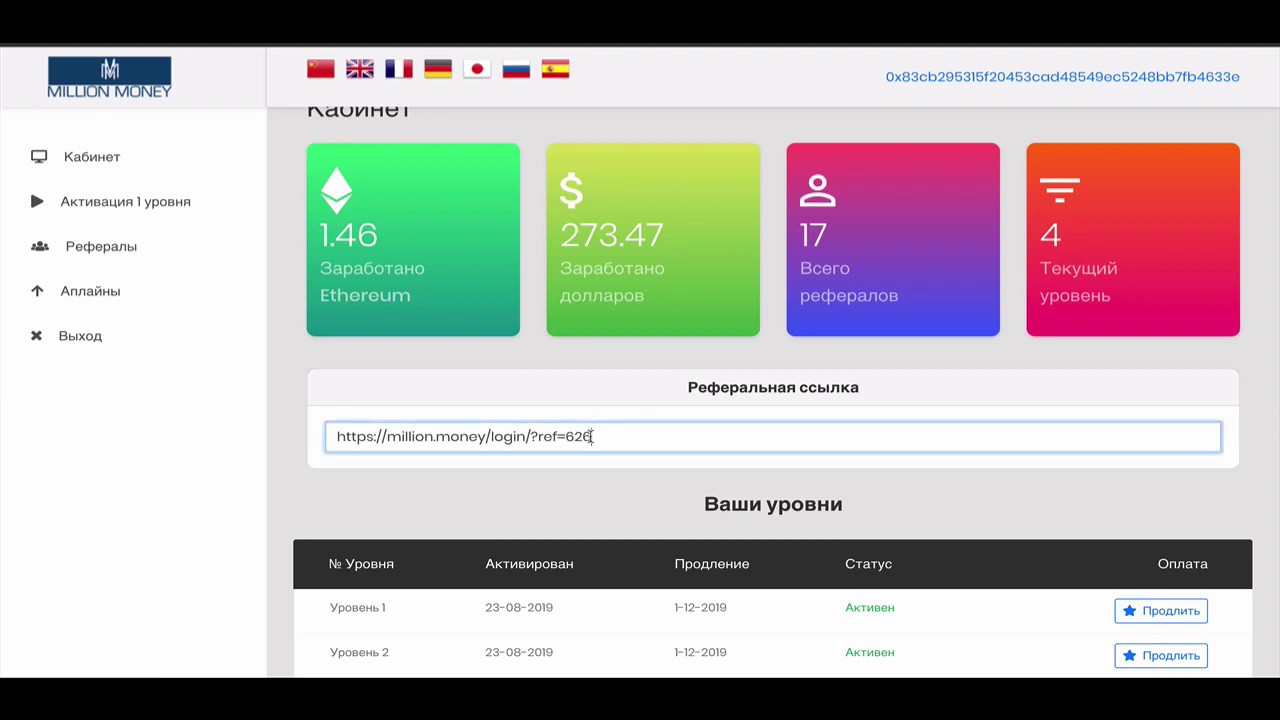Click Продлить button for Уровень 1
Viewport: 1280px width, 720px height.
click(1161, 611)
